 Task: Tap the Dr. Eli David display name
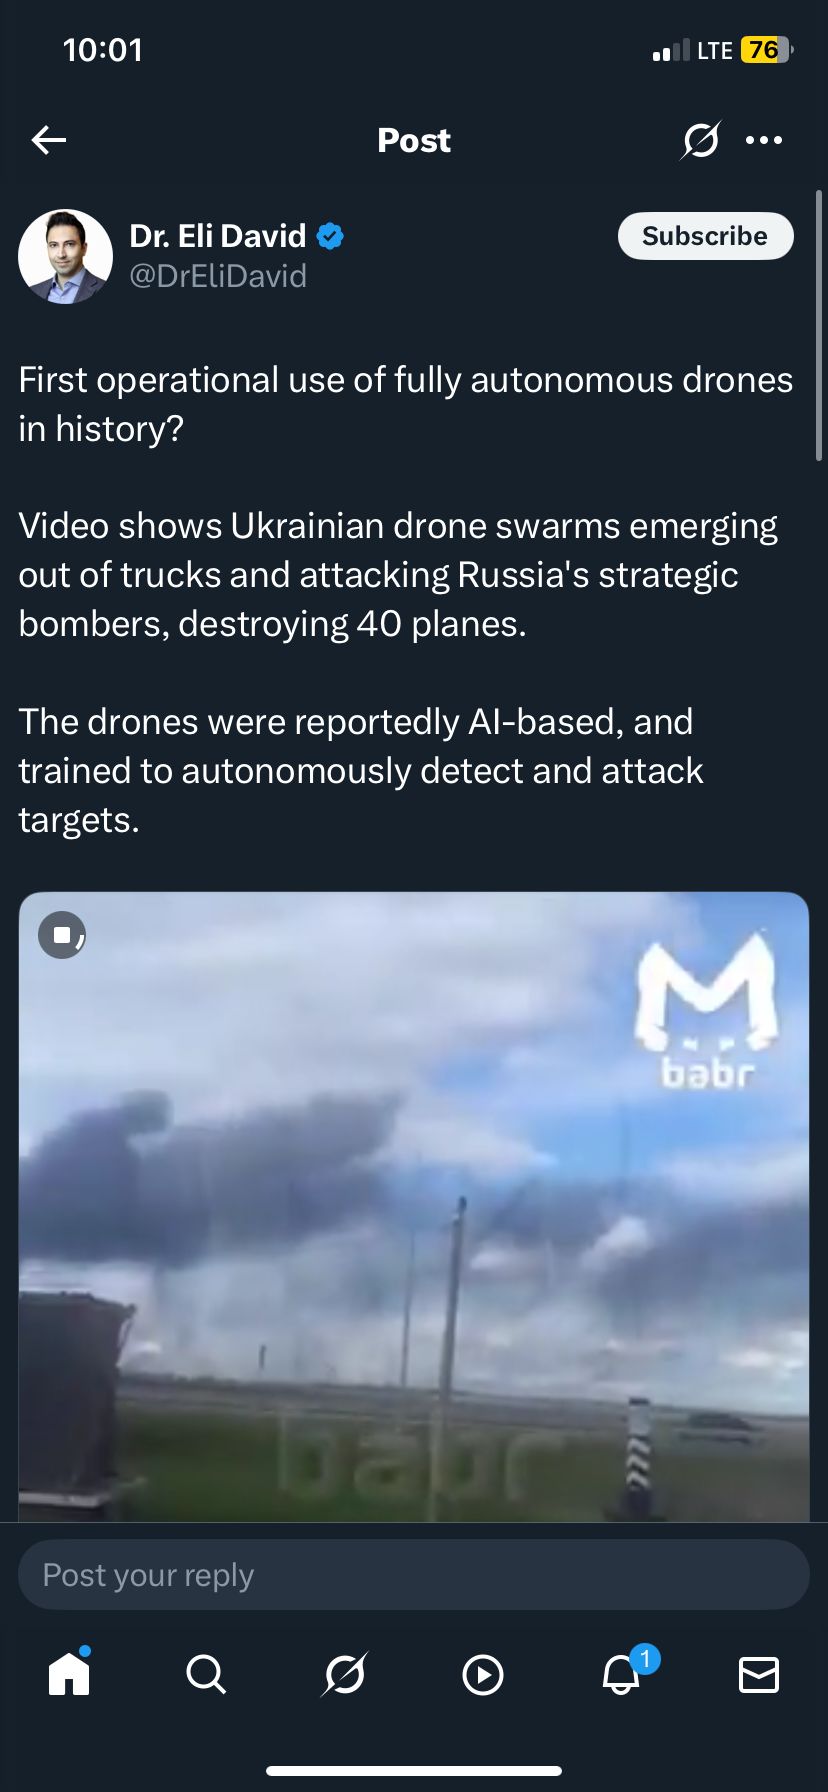[x=218, y=236]
